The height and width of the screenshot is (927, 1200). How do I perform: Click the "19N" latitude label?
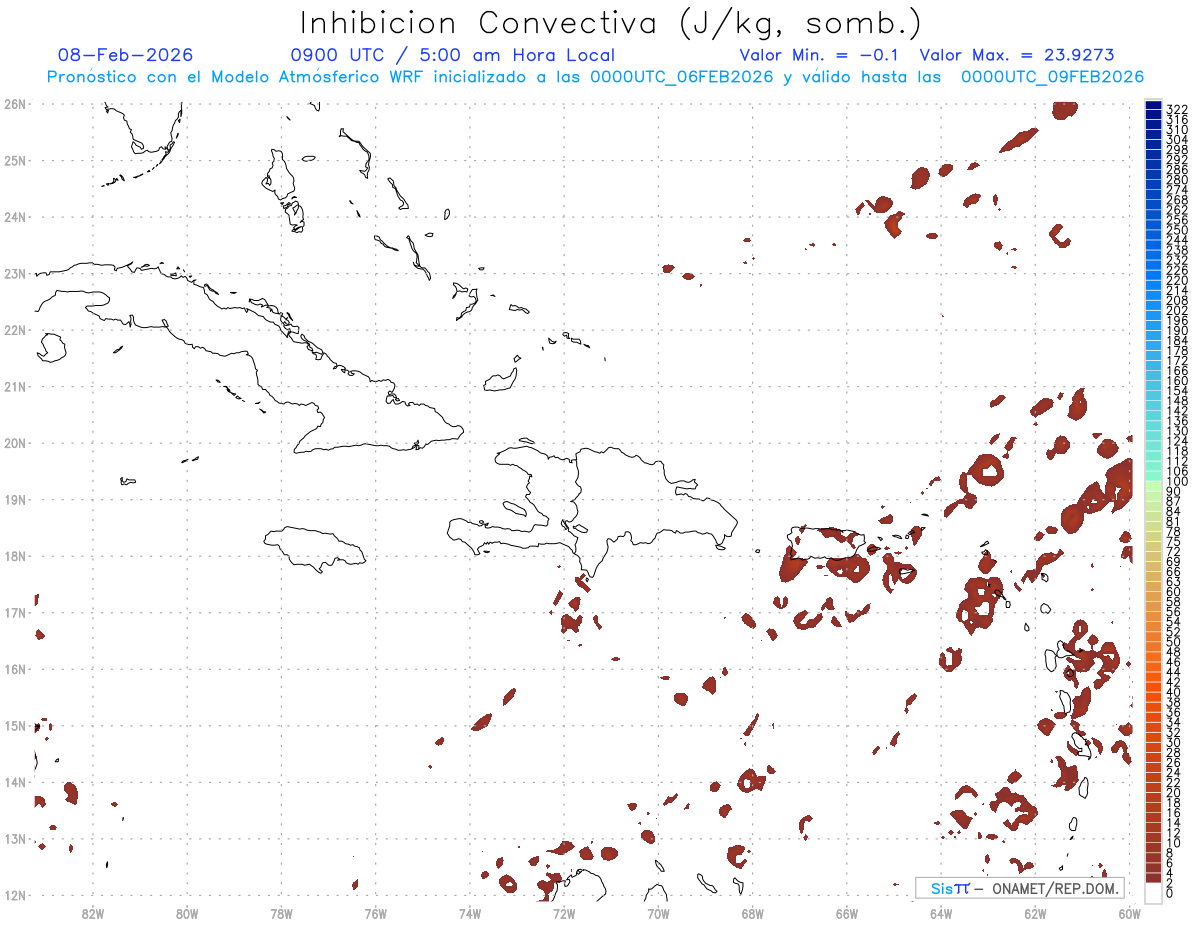14,499
